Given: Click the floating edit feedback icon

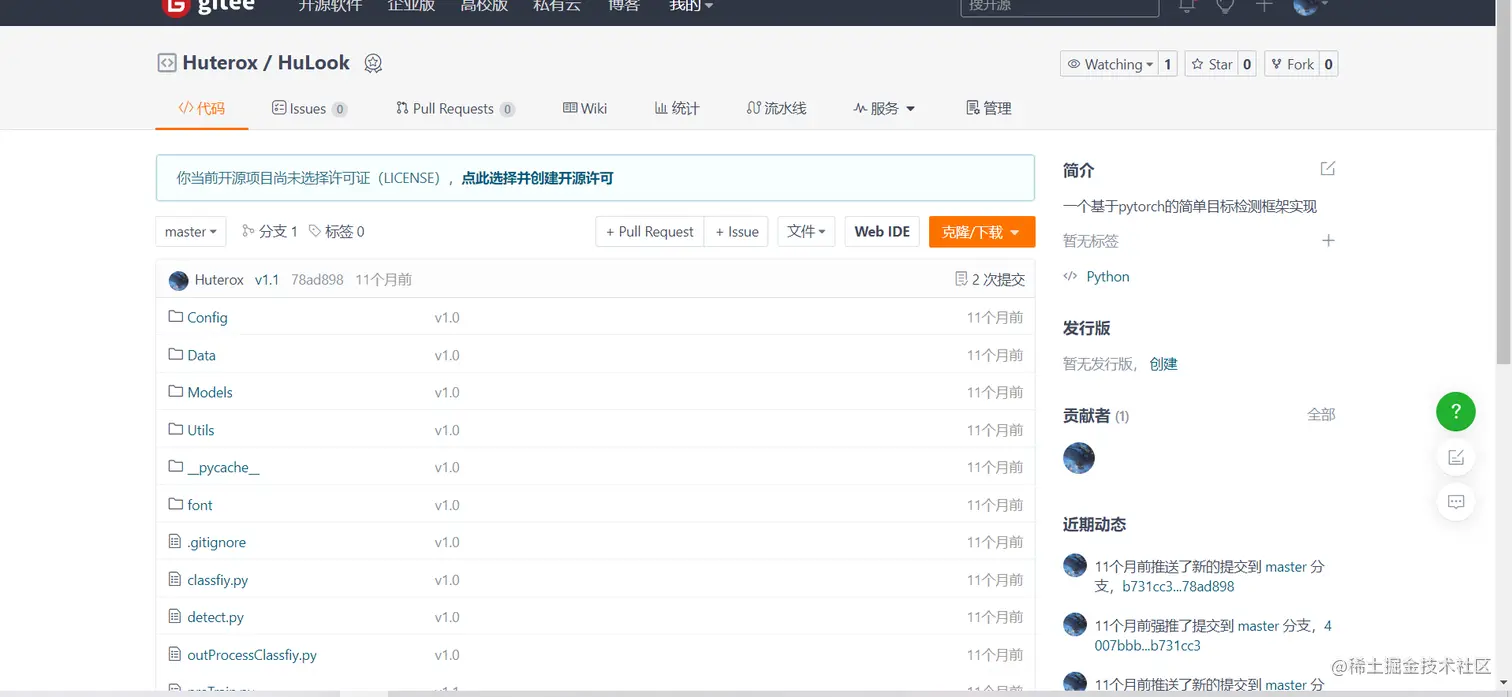Looking at the screenshot, I should (1456, 457).
